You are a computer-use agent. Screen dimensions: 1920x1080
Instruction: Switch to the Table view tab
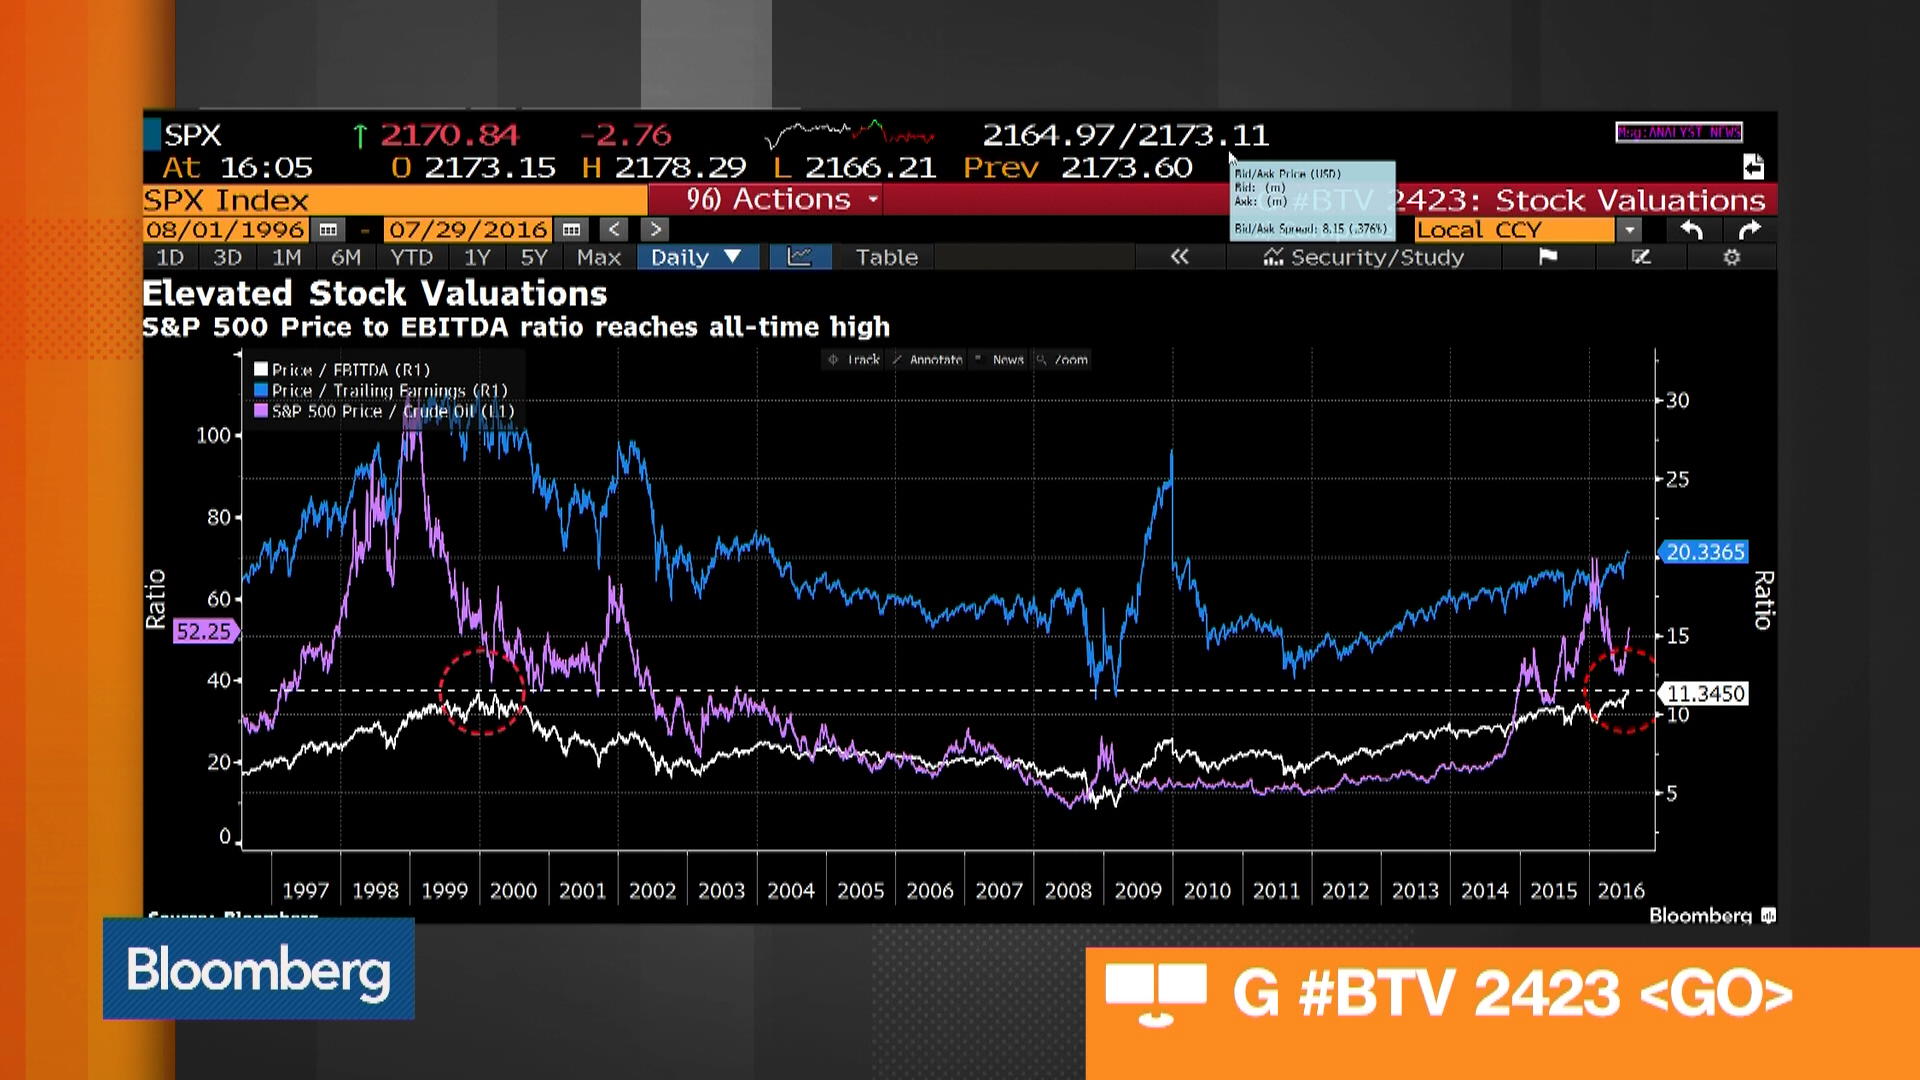tap(884, 257)
